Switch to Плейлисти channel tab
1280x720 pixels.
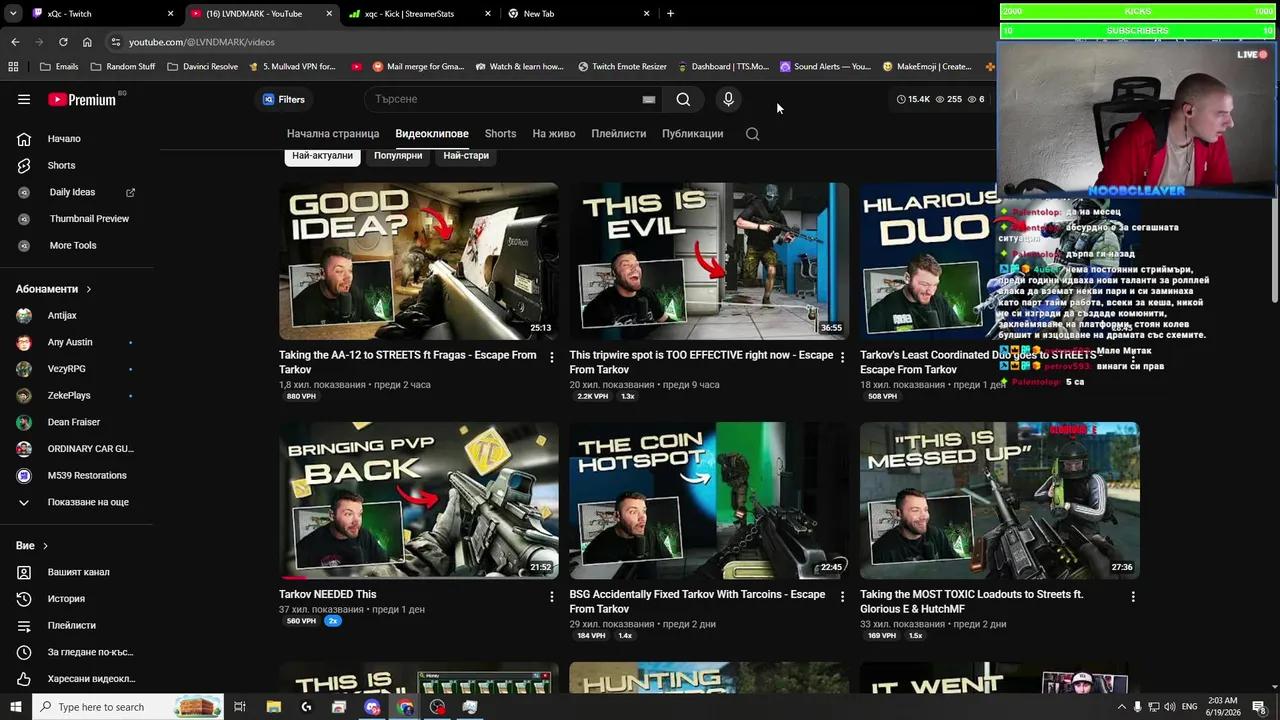point(618,134)
